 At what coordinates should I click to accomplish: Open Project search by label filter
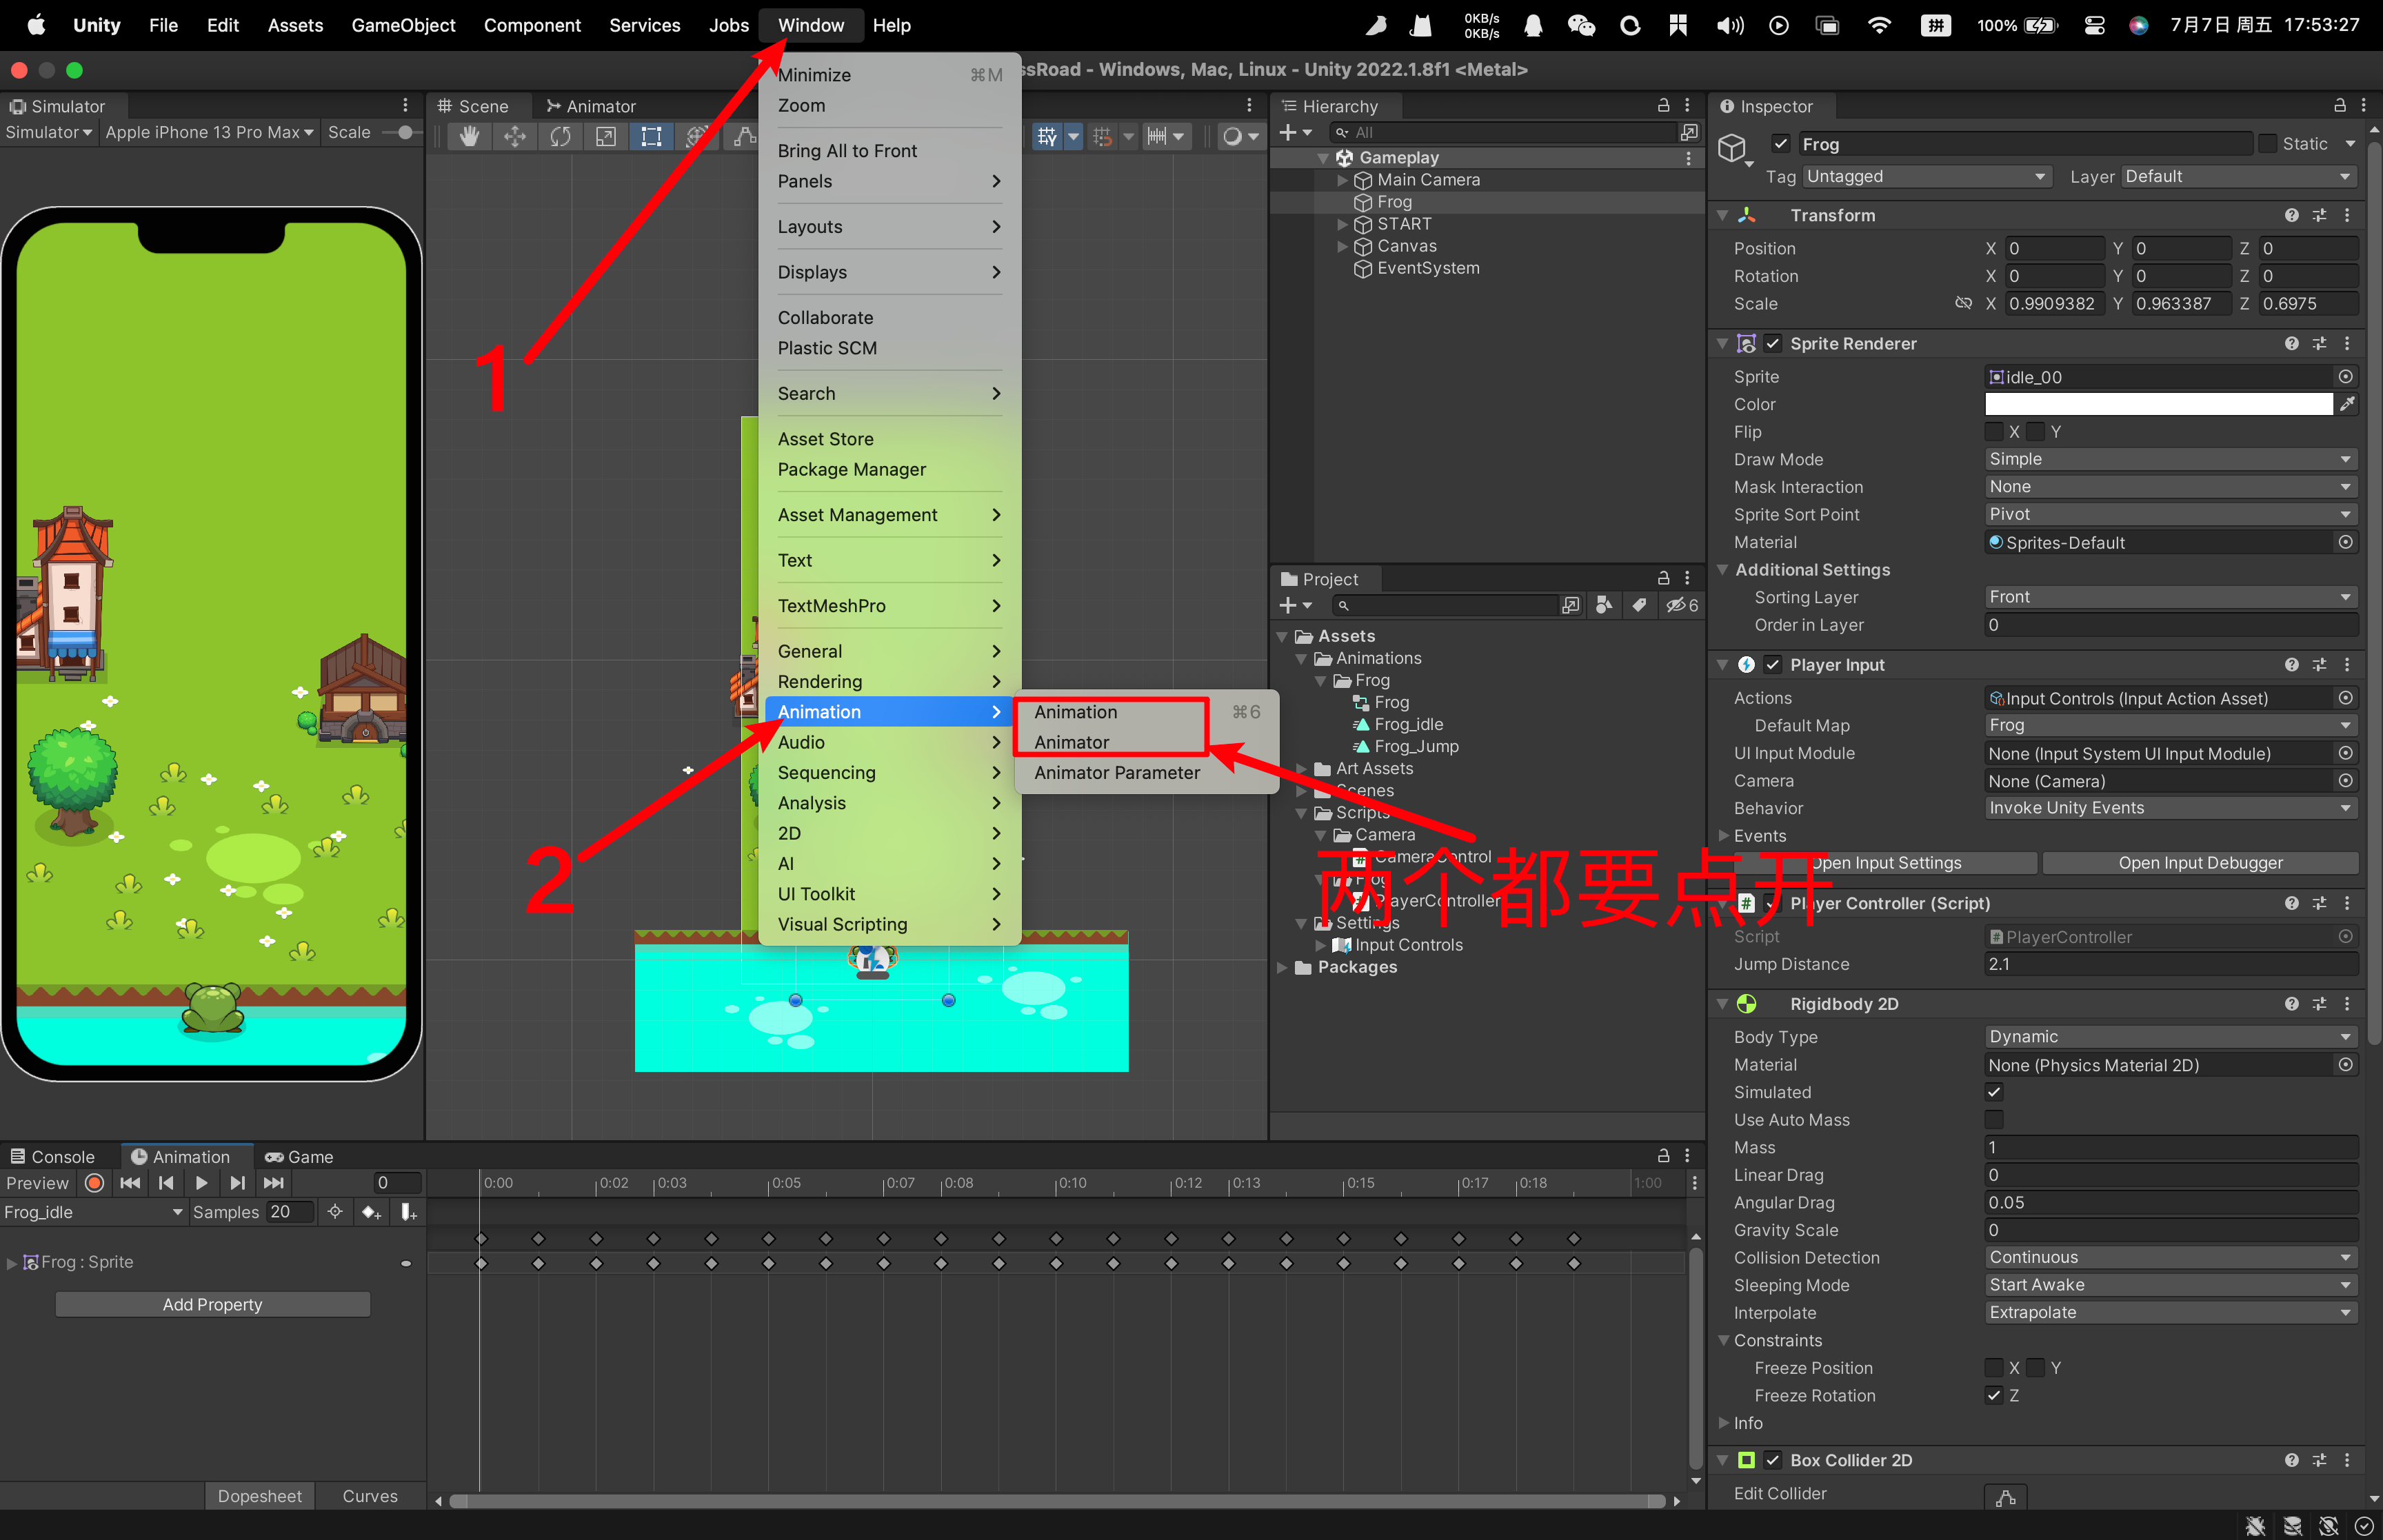[1639, 605]
